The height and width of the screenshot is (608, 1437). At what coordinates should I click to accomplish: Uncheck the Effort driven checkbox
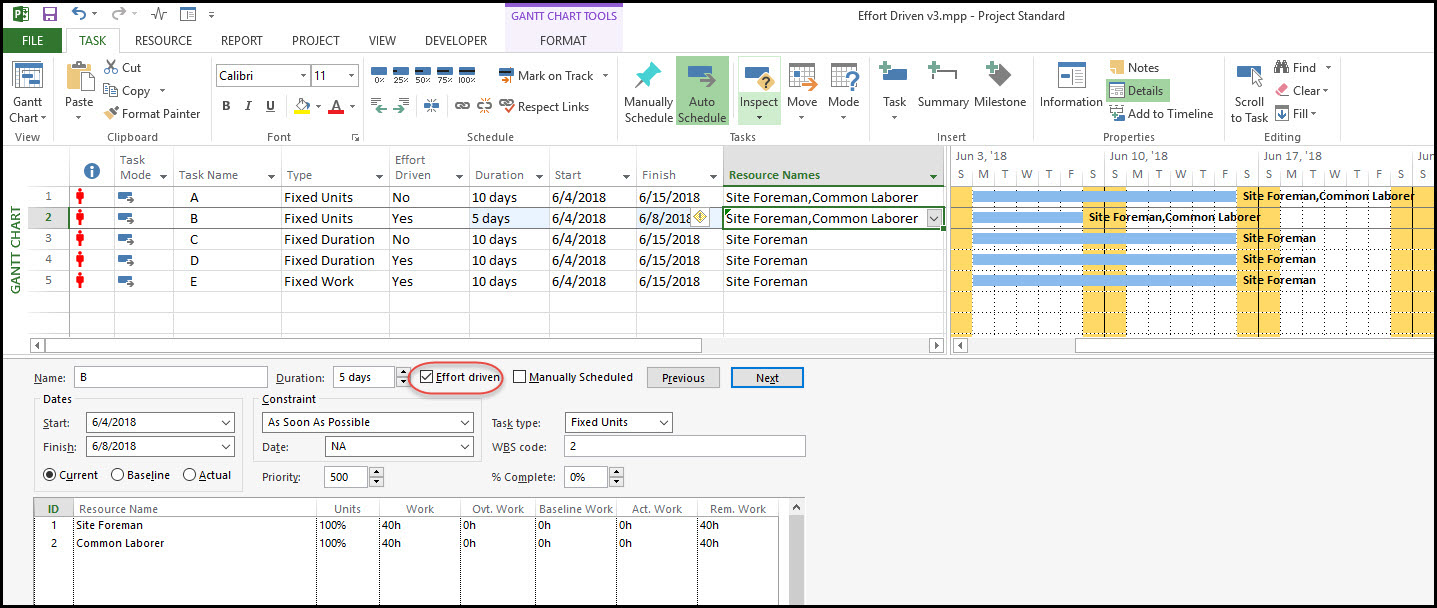[427, 377]
